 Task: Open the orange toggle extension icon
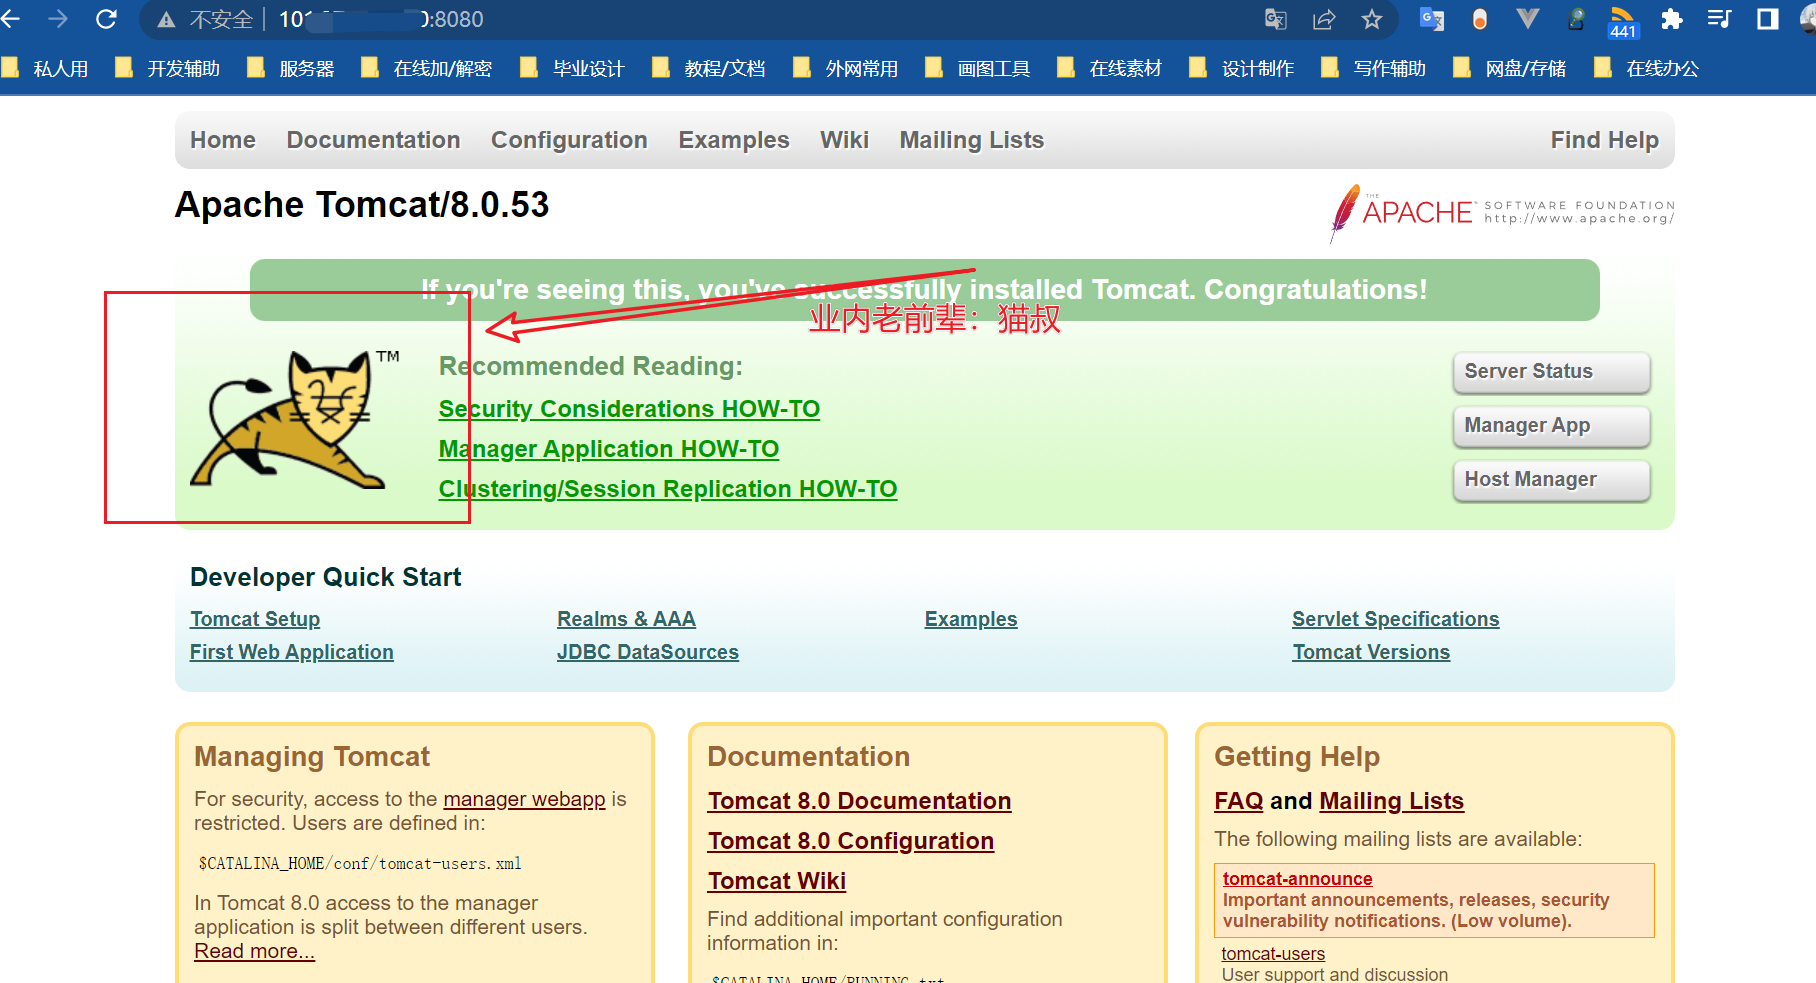click(1480, 19)
